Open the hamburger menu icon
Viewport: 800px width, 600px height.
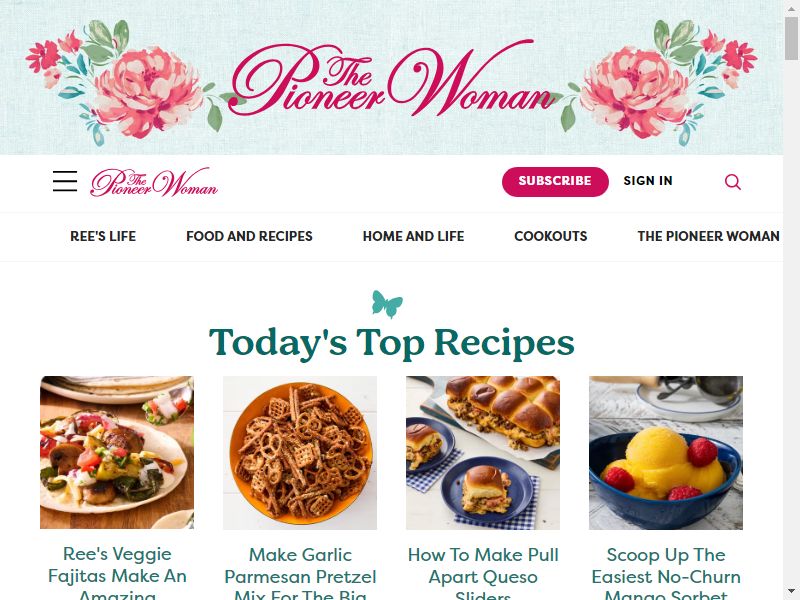click(65, 181)
